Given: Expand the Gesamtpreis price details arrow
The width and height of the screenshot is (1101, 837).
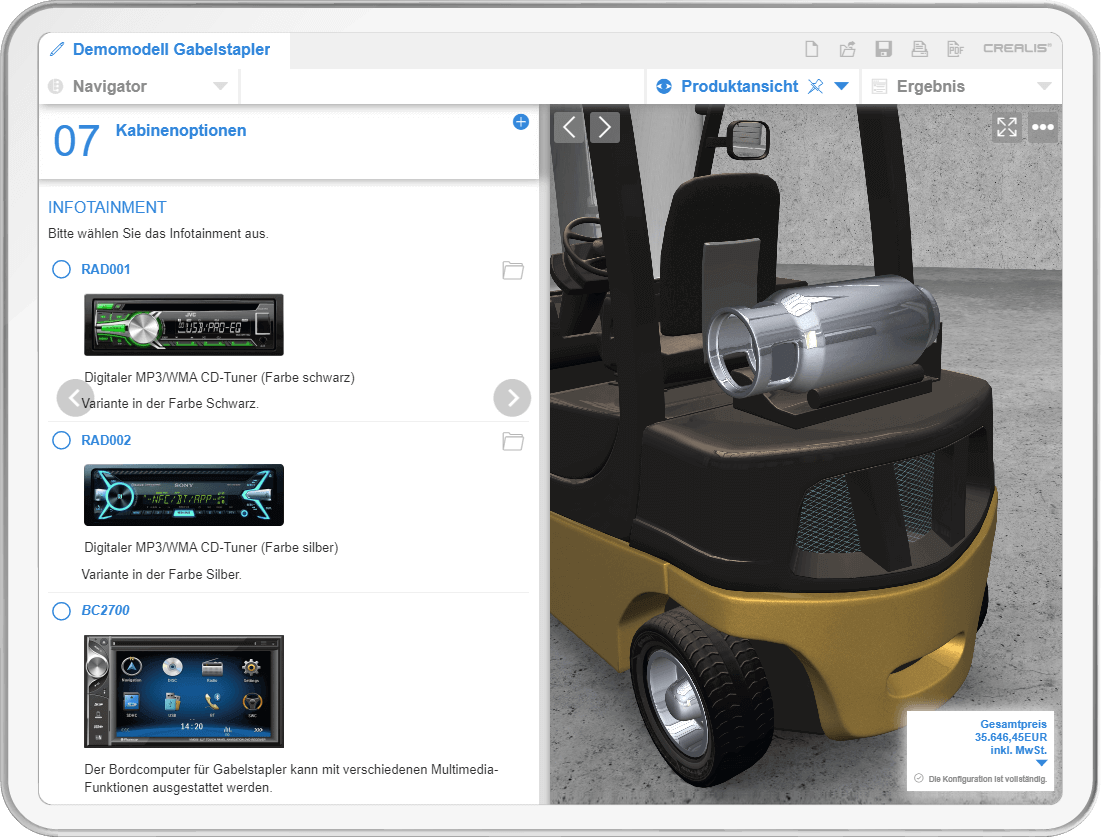Looking at the screenshot, I should 1041,763.
